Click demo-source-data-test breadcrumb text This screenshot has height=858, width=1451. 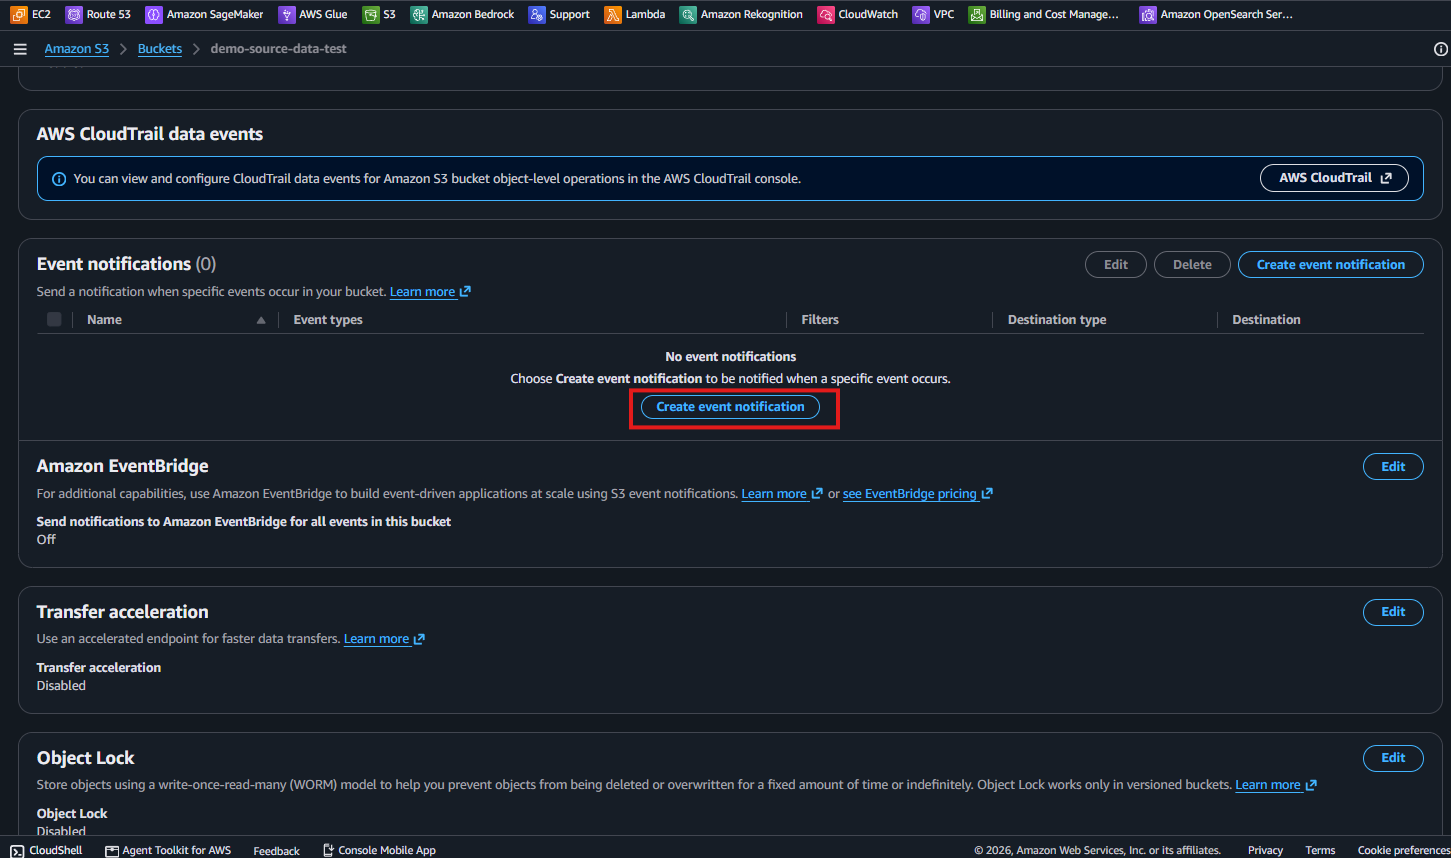(278, 49)
